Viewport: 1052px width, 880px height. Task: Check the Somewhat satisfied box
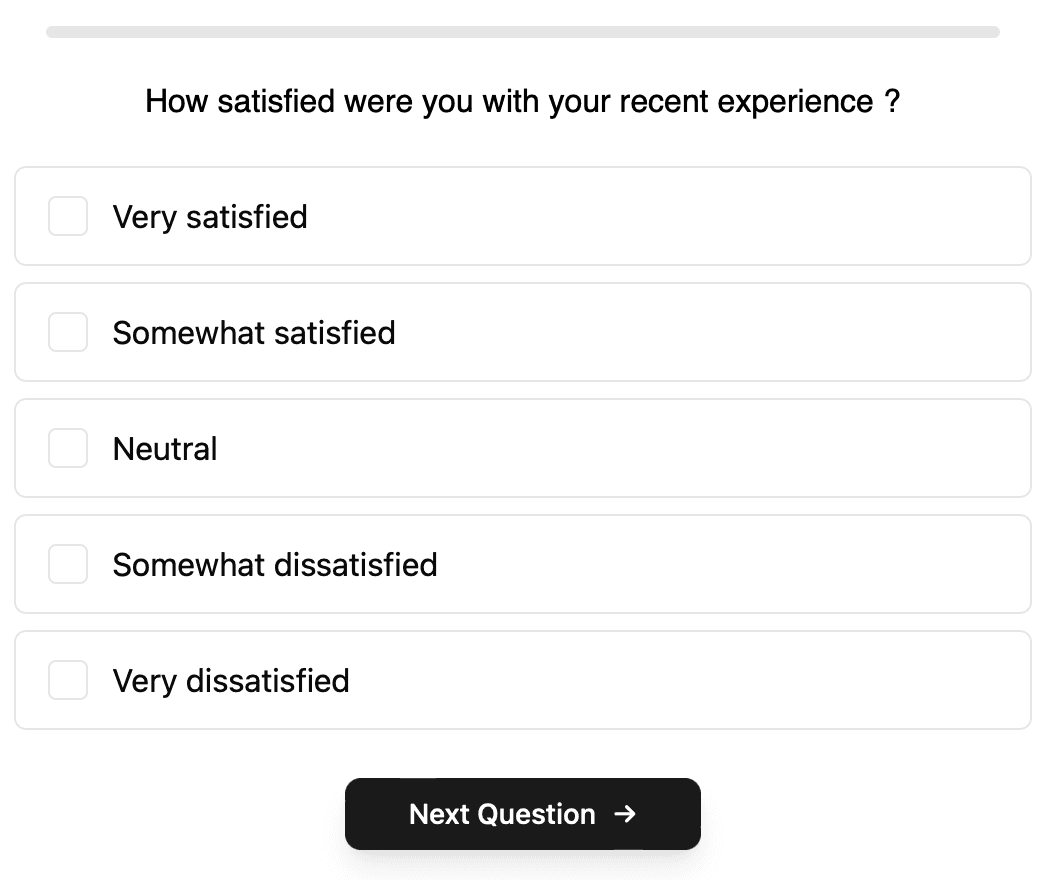(68, 332)
